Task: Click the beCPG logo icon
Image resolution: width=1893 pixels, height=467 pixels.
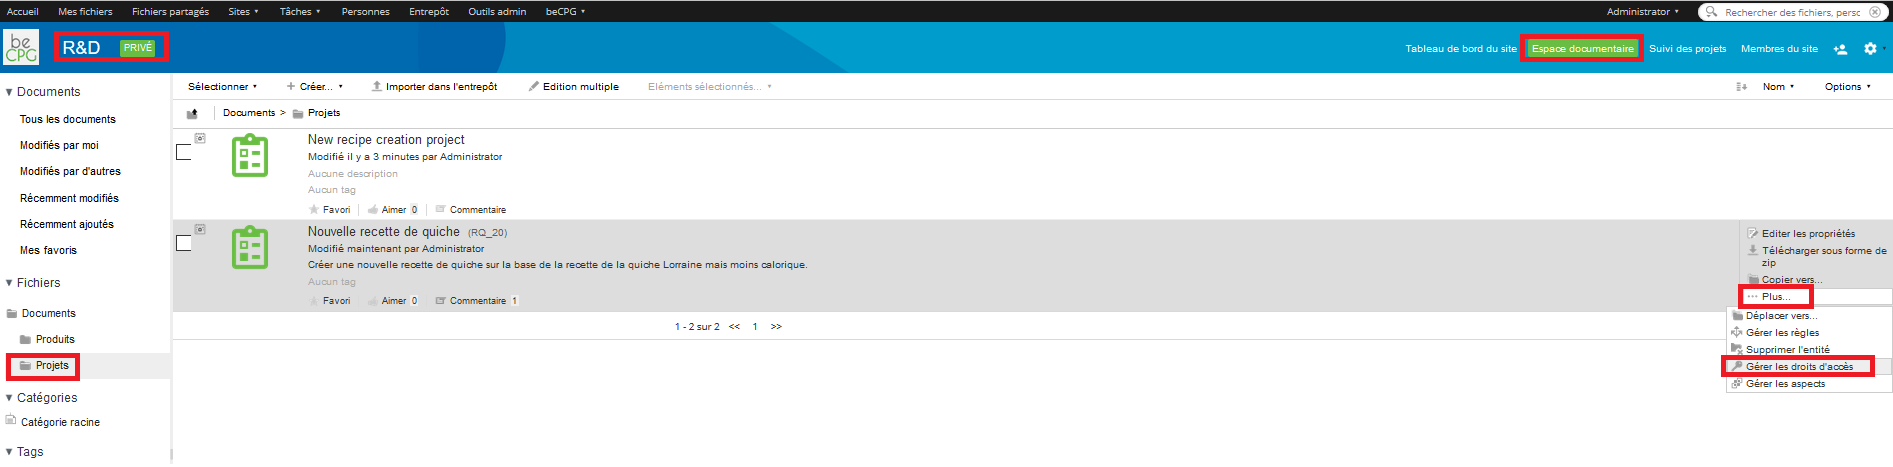Action: (21, 47)
